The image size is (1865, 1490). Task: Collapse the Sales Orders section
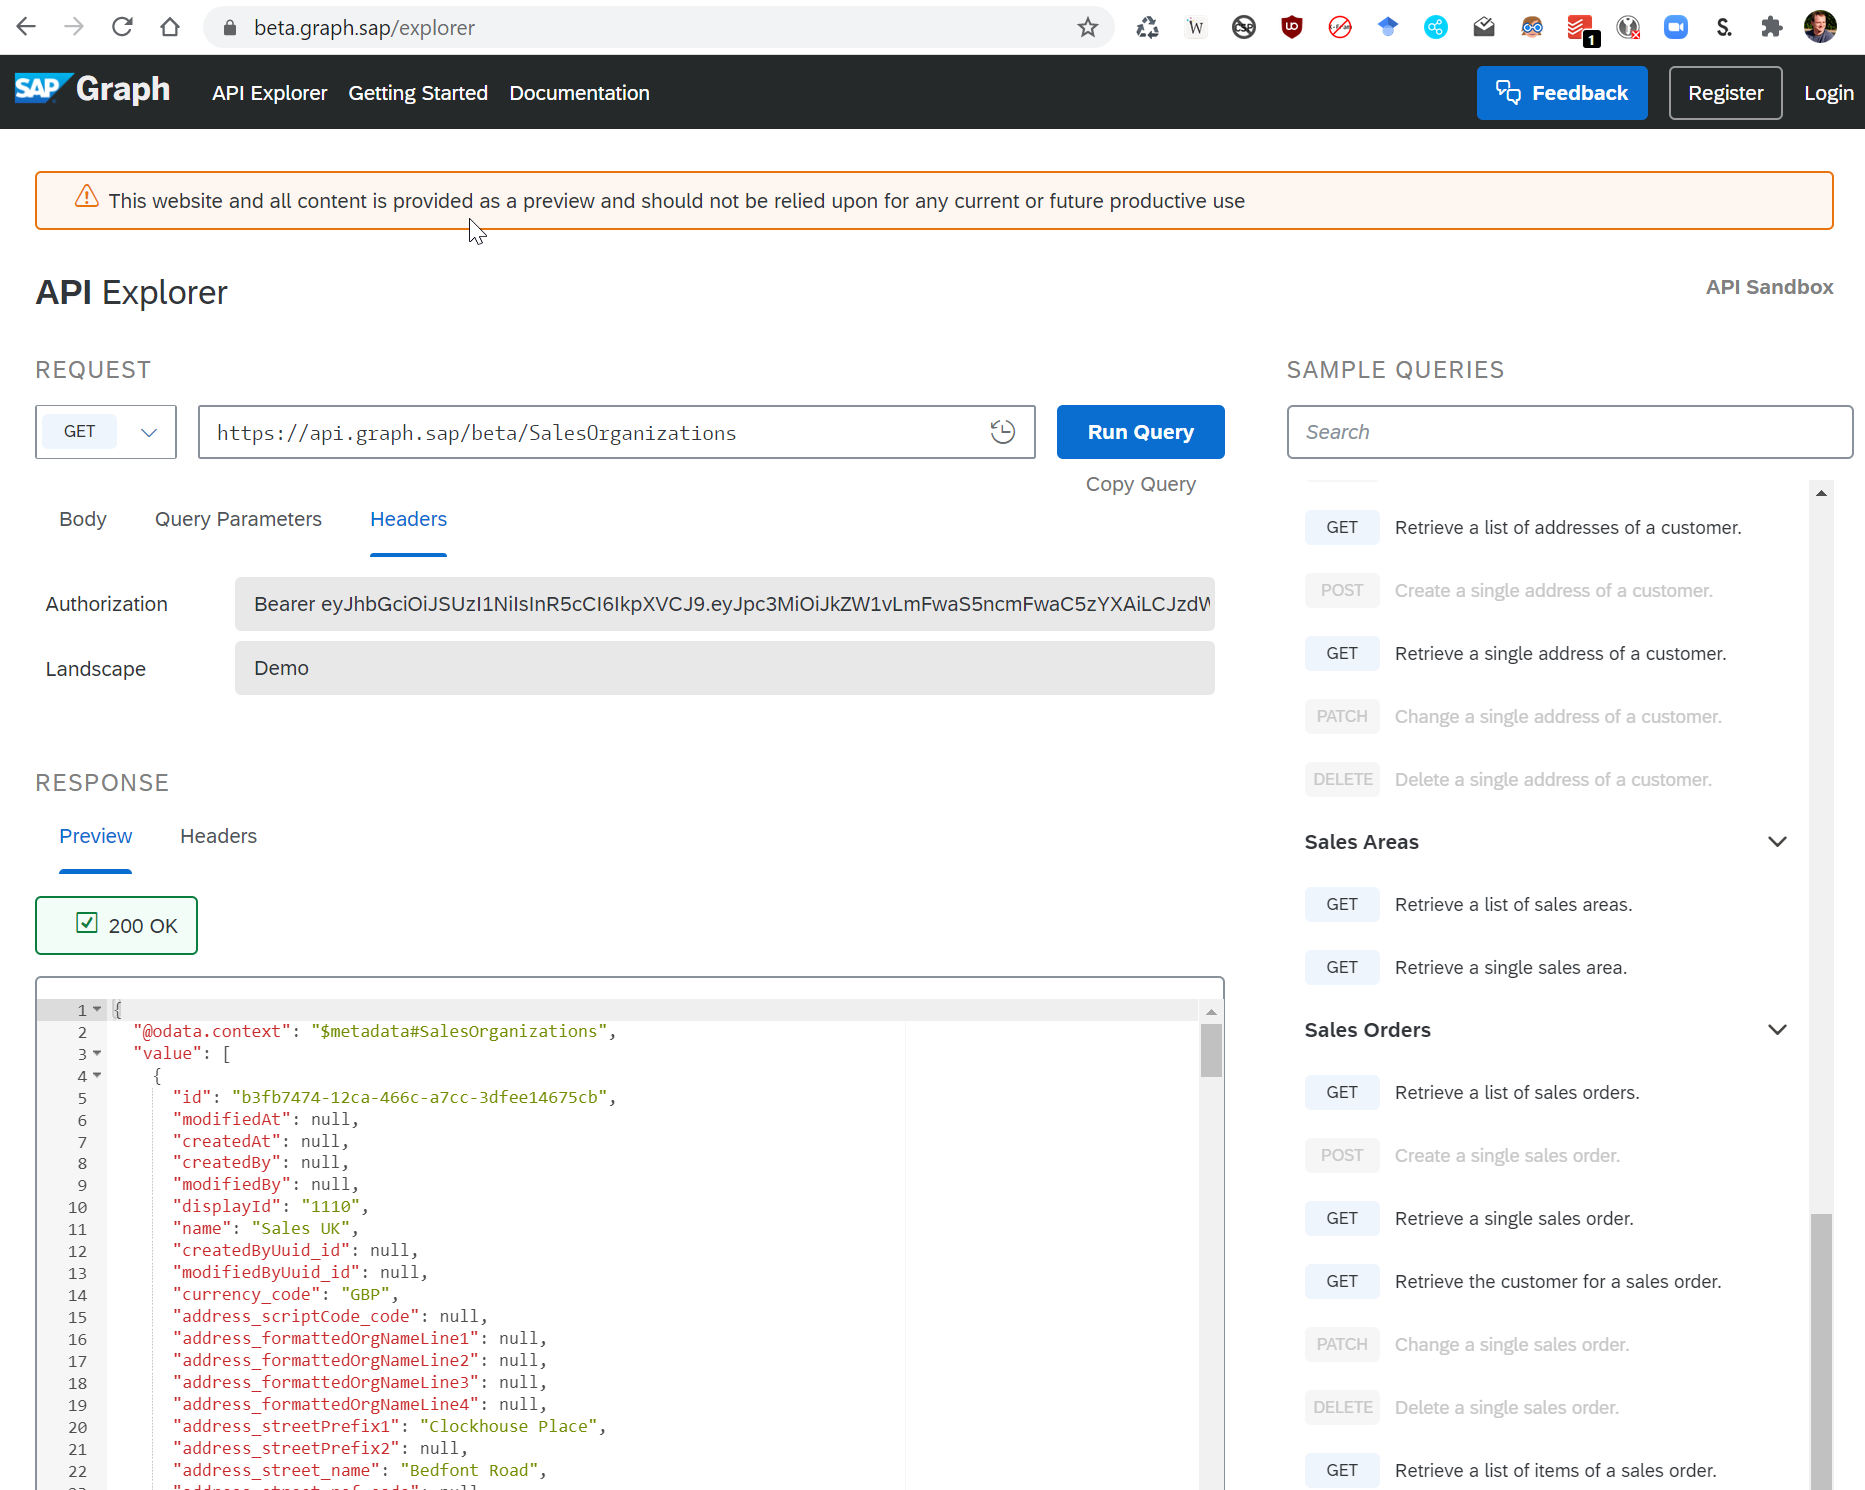click(x=1776, y=1030)
